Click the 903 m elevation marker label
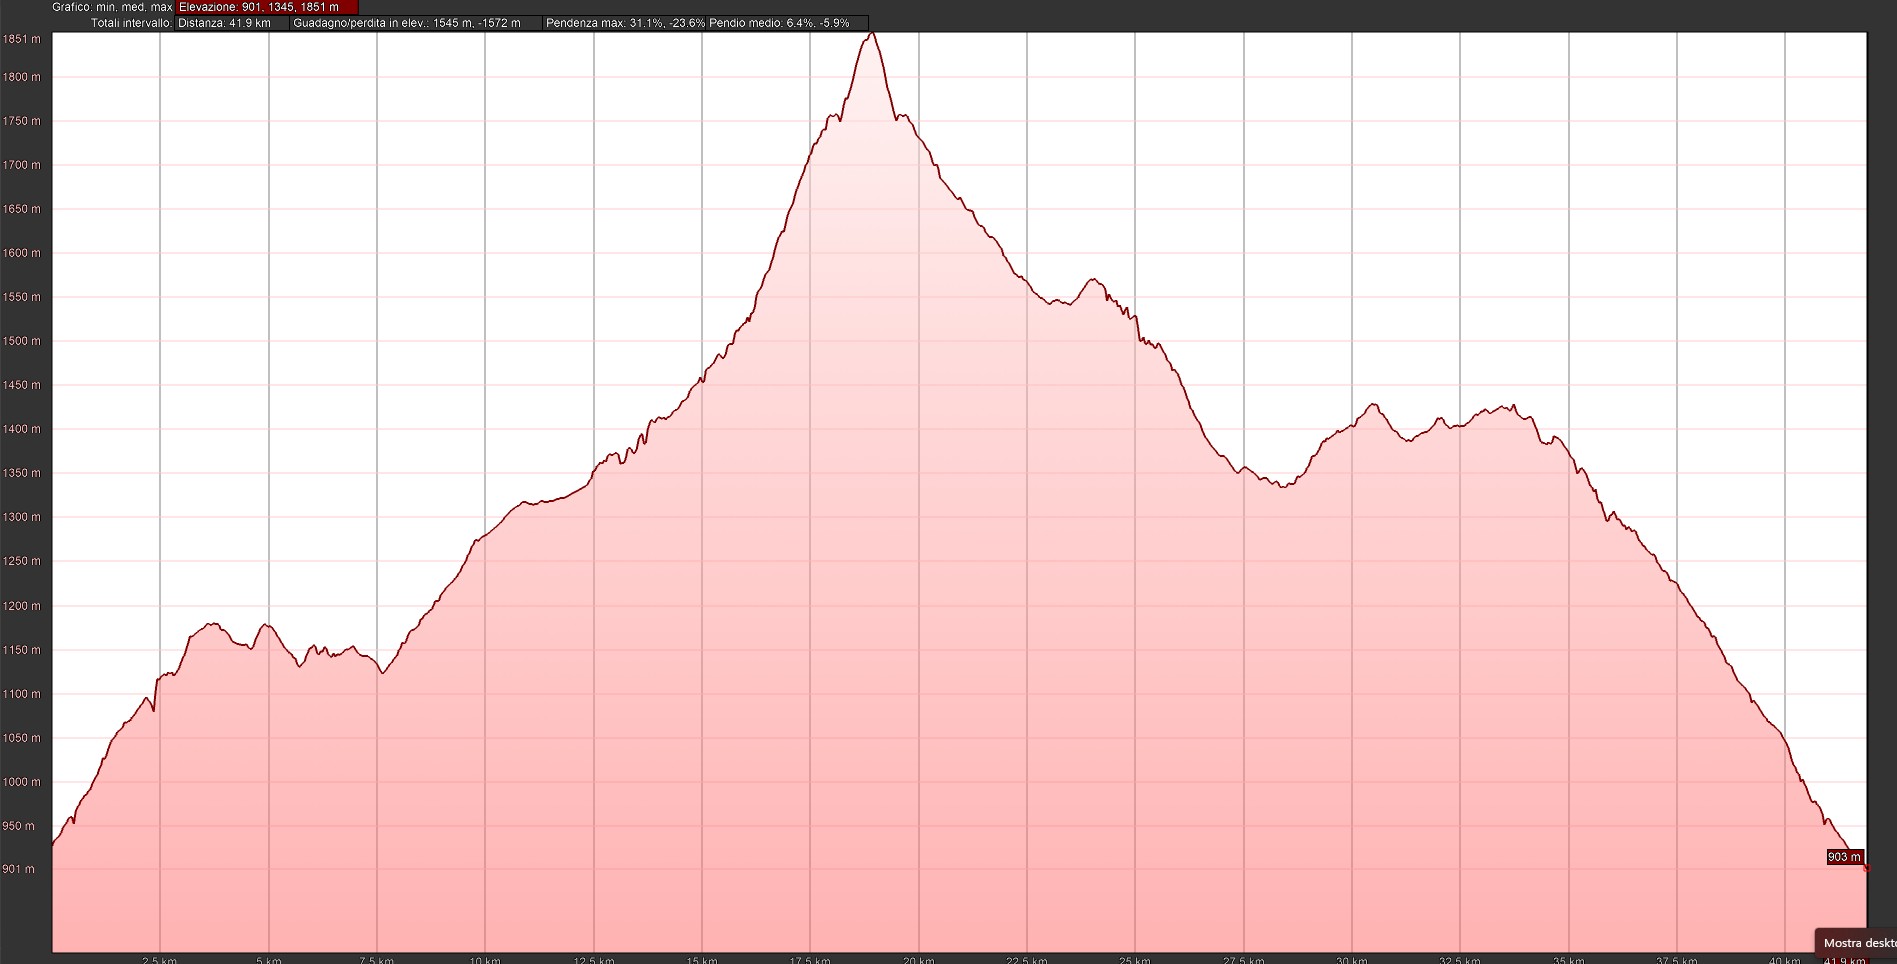Screen dimensions: 1897x964 point(1844,857)
